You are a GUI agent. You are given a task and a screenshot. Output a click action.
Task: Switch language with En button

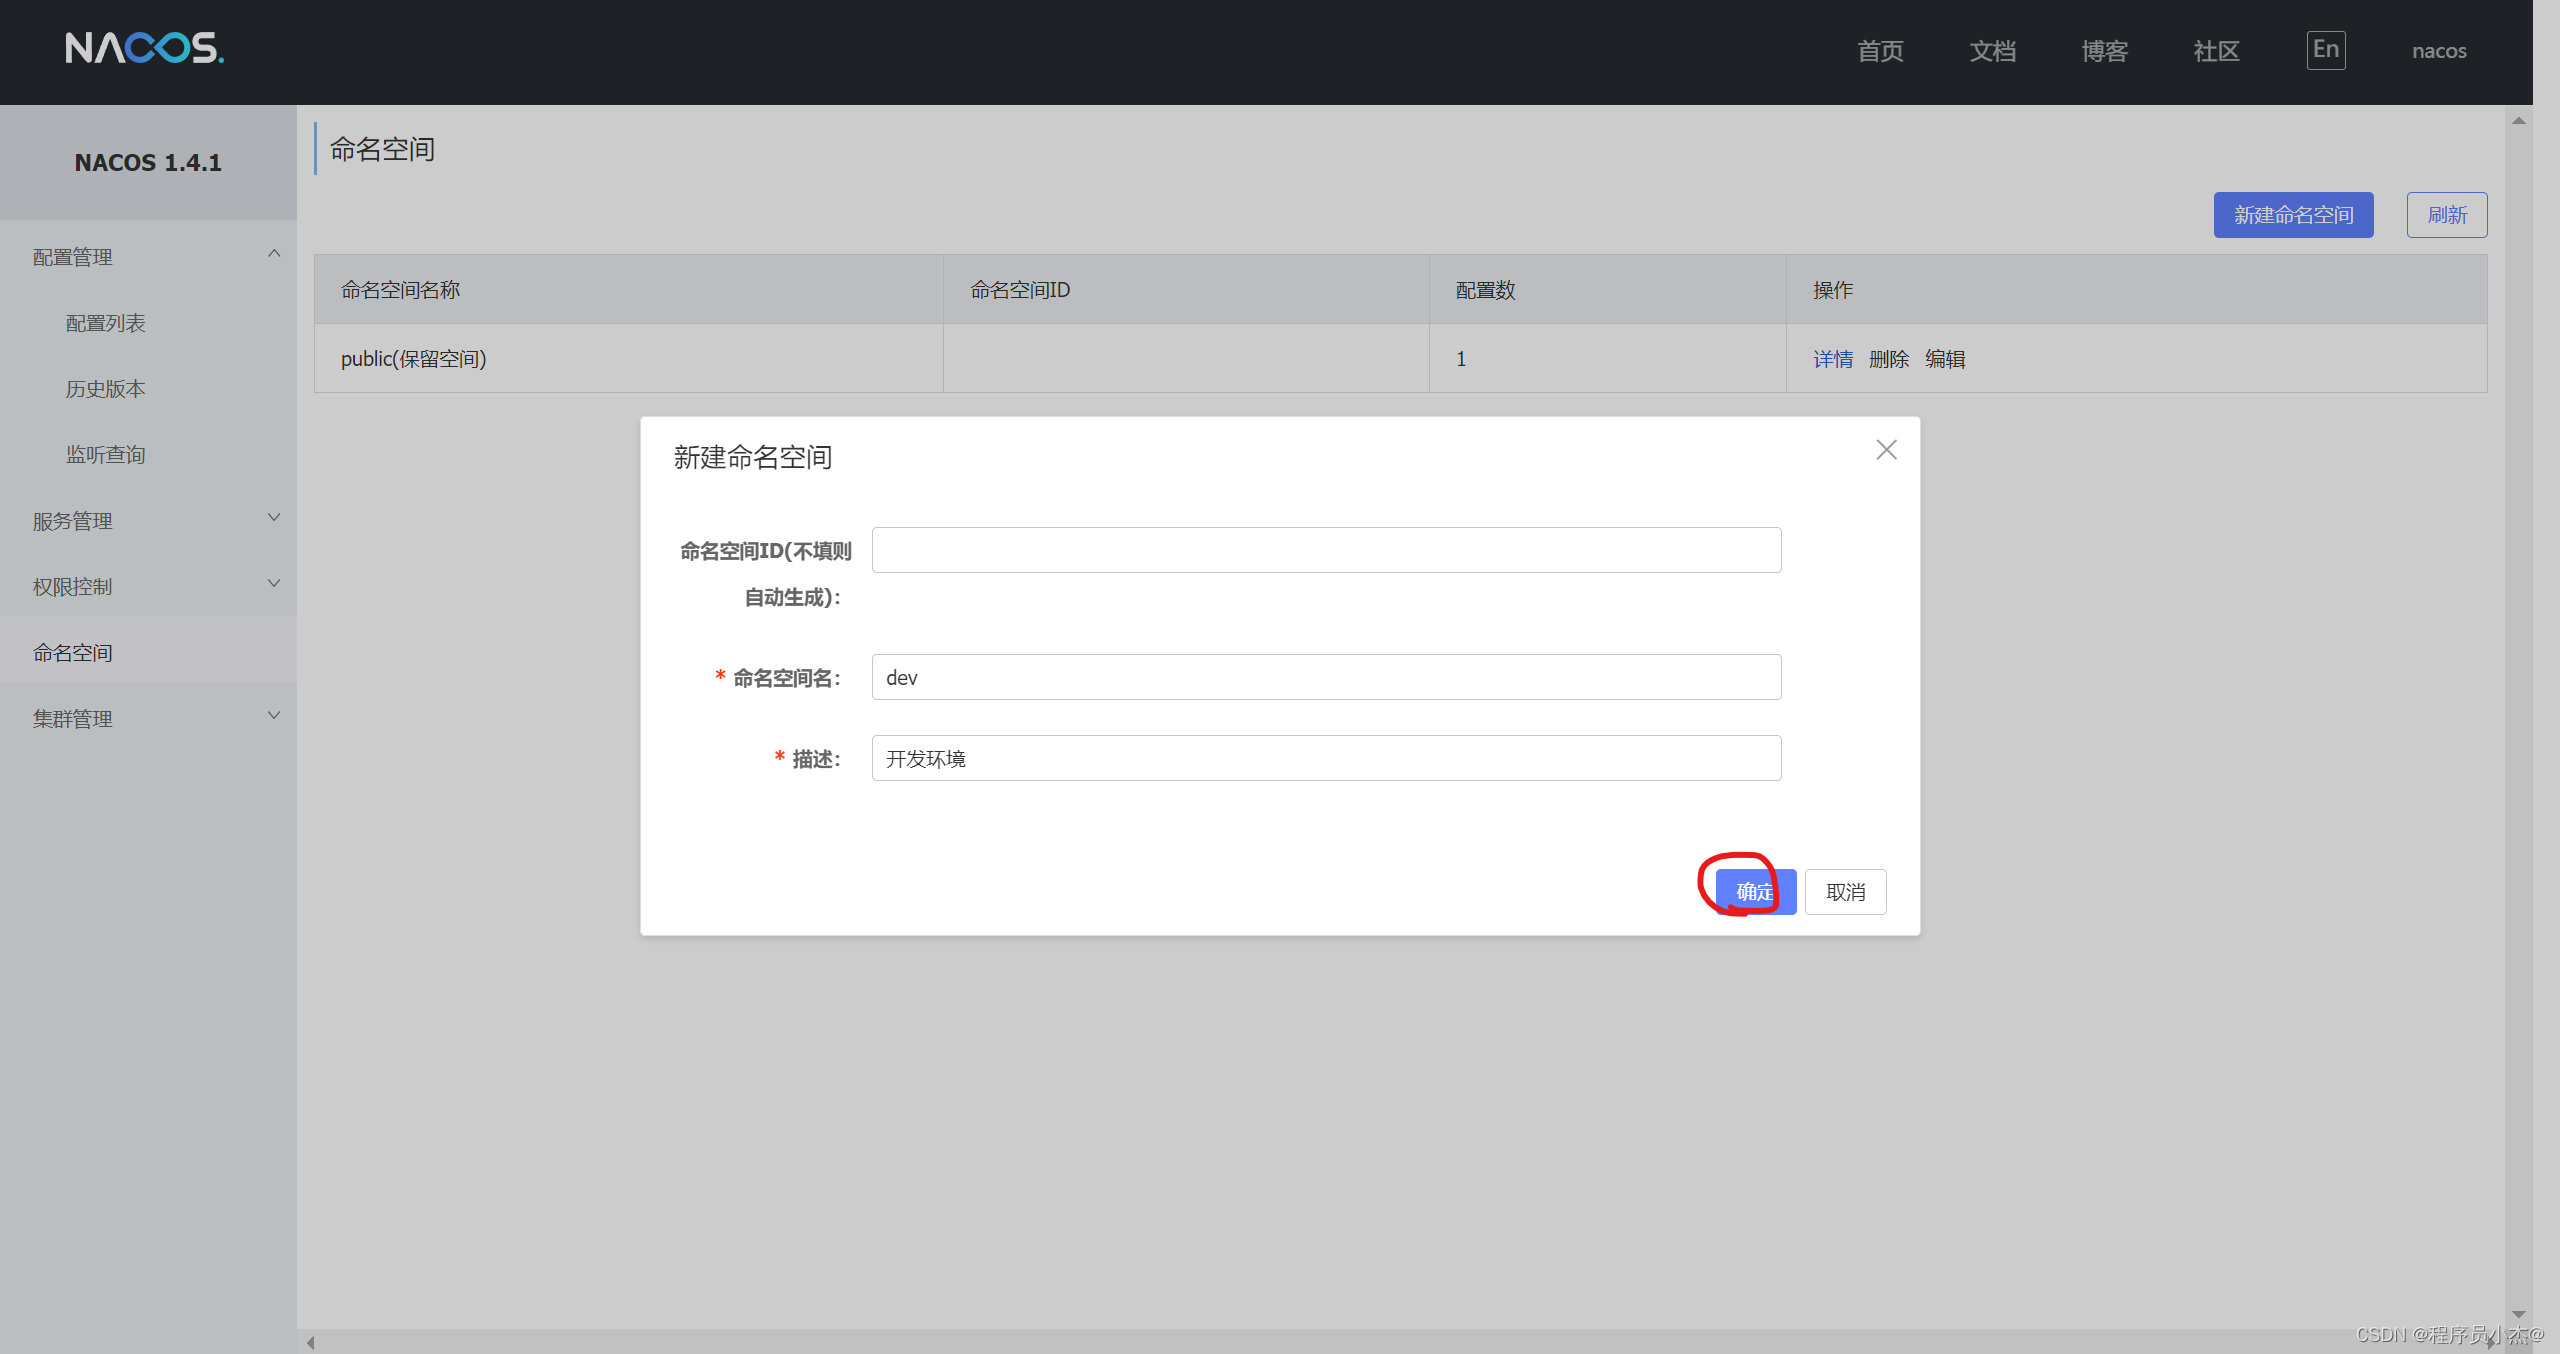[2326, 50]
